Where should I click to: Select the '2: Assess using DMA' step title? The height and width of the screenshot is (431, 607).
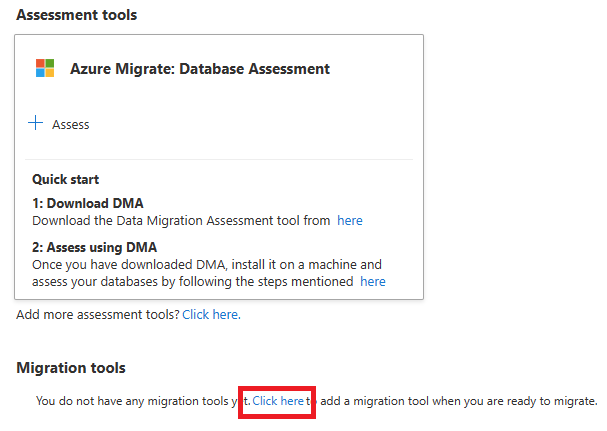pyautogui.click(x=94, y=247)
